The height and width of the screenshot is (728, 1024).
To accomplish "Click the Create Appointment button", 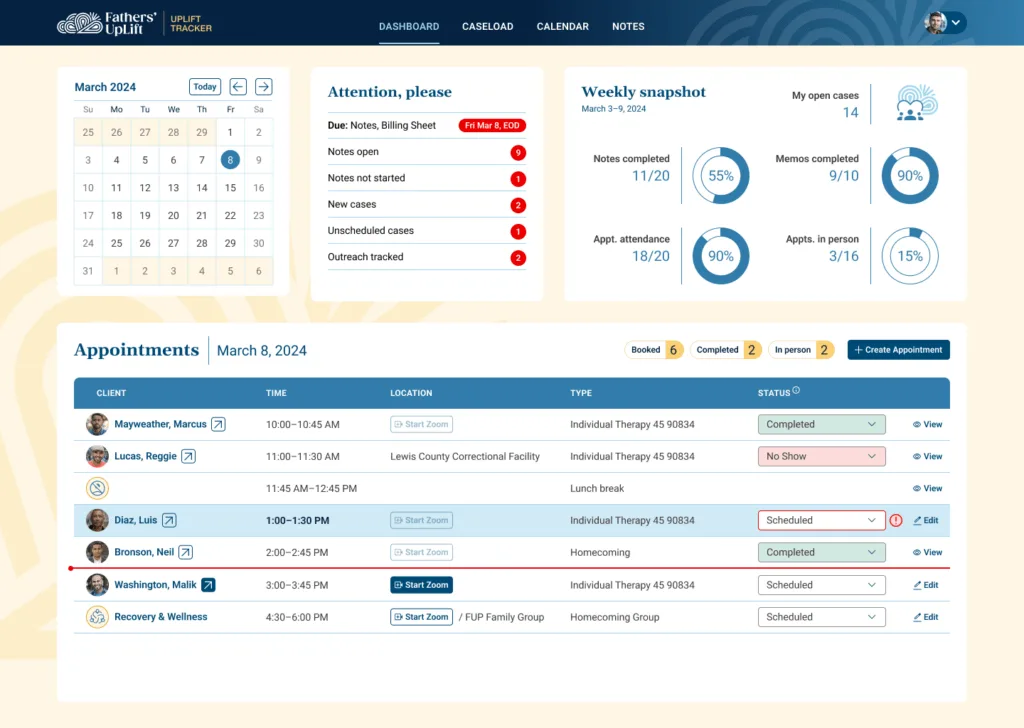I will 897,349.
